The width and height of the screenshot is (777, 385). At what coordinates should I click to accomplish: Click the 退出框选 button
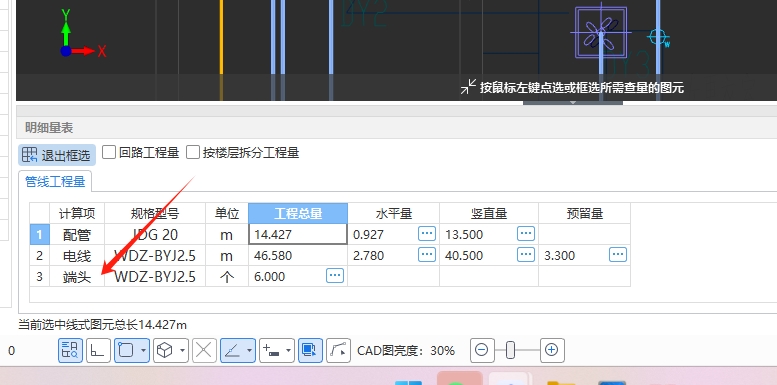pyautogui.click(x=56, y=155)
